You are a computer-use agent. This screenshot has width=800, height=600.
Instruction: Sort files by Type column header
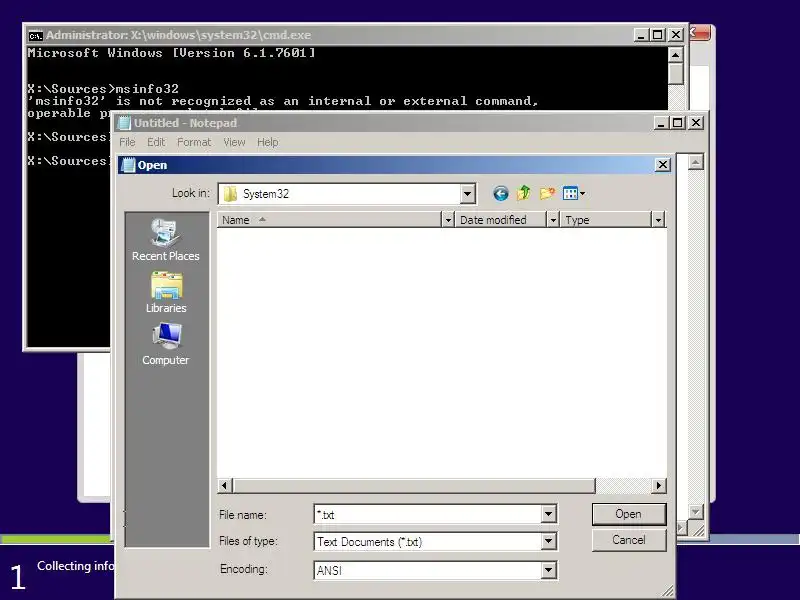(x=606, y=220)
